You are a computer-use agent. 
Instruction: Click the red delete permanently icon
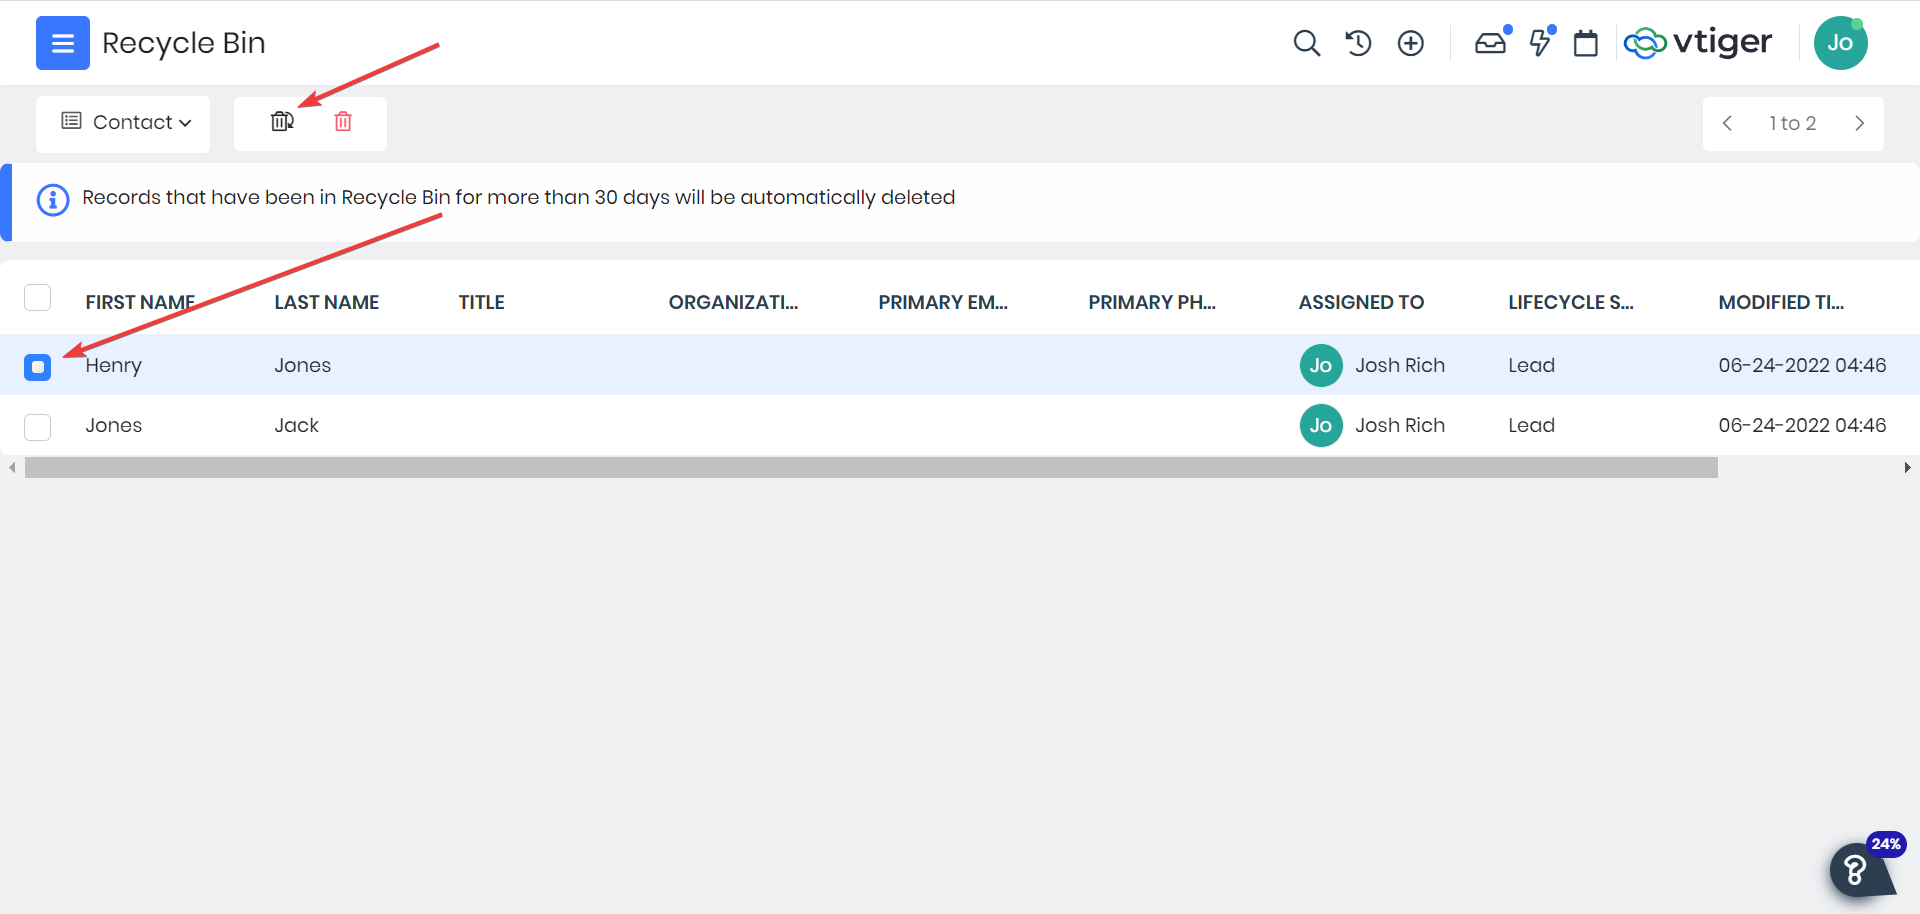click(343, 121)
